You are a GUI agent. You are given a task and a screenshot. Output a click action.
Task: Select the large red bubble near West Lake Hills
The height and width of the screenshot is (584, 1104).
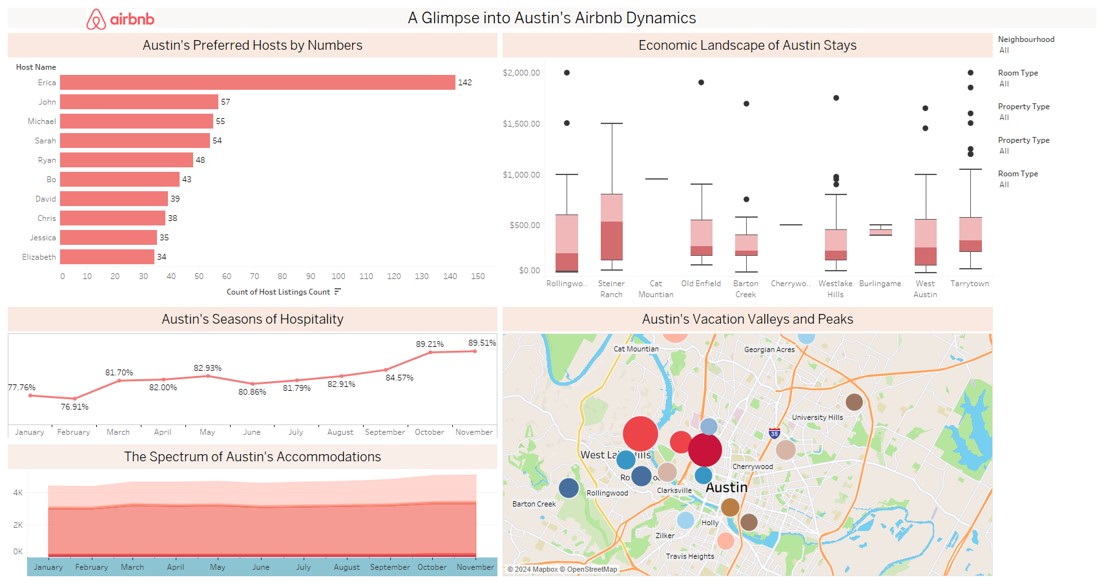[640, 433]
